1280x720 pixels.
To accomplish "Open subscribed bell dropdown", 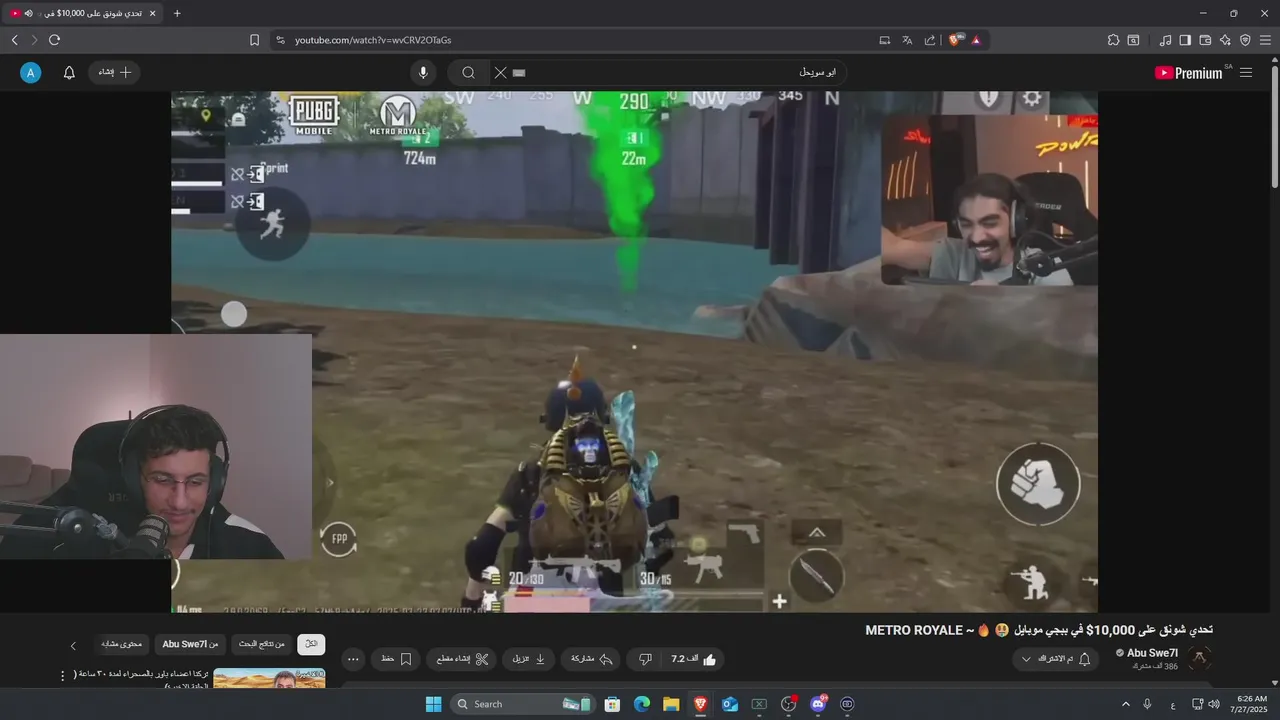I will [1055, 659].
